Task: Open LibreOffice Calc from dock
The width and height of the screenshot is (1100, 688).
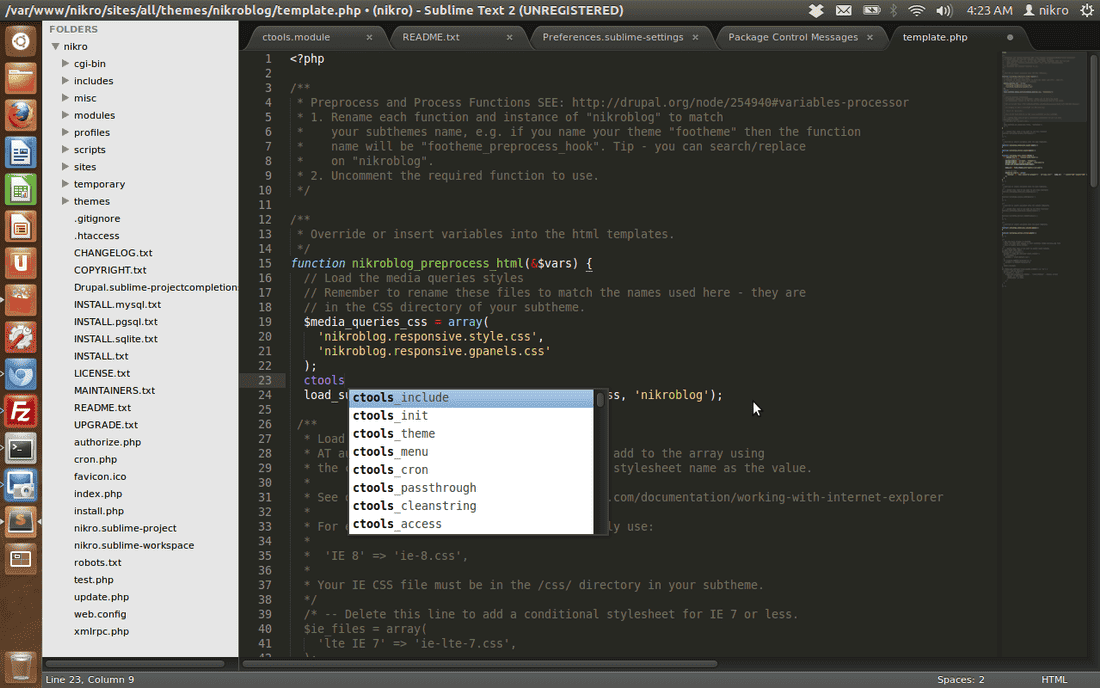Action: pyautogui.click(x=20, y=189)
